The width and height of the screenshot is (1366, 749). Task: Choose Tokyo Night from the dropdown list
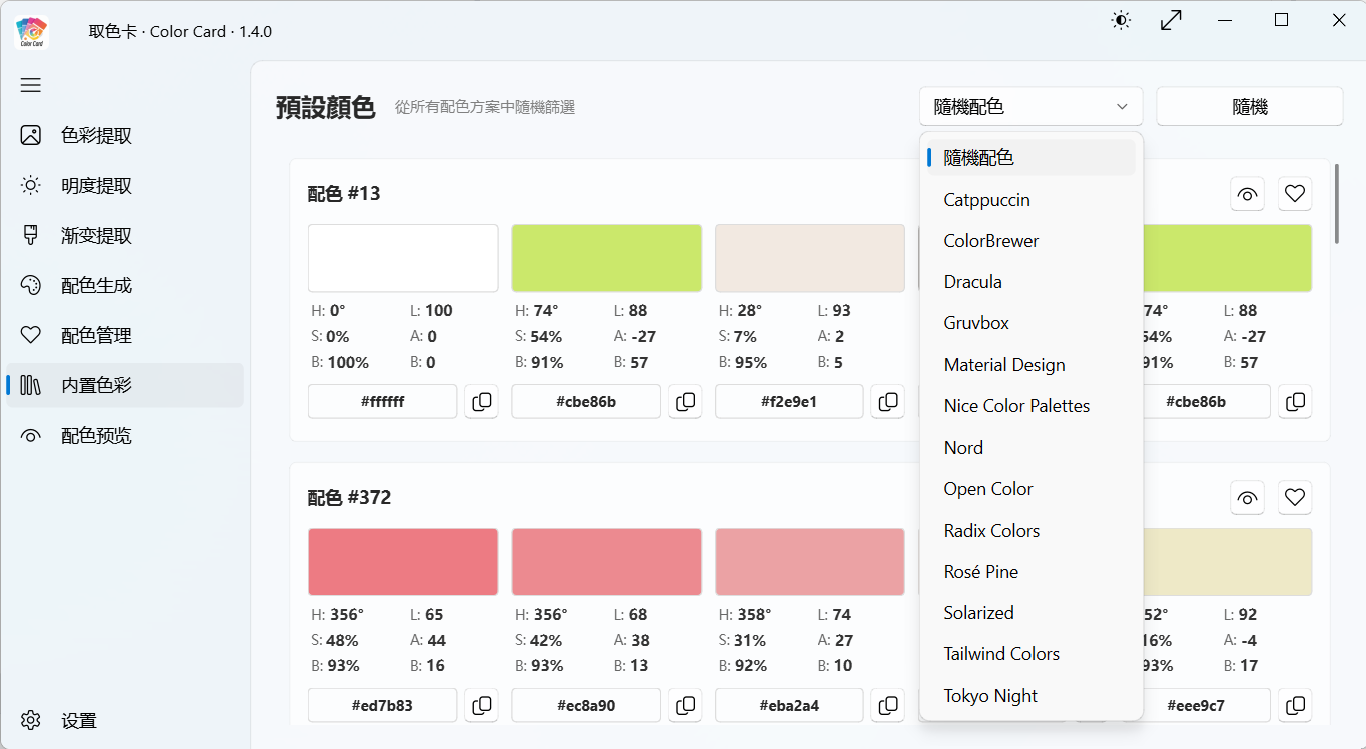pyautogui.click(x=990, y=696)
